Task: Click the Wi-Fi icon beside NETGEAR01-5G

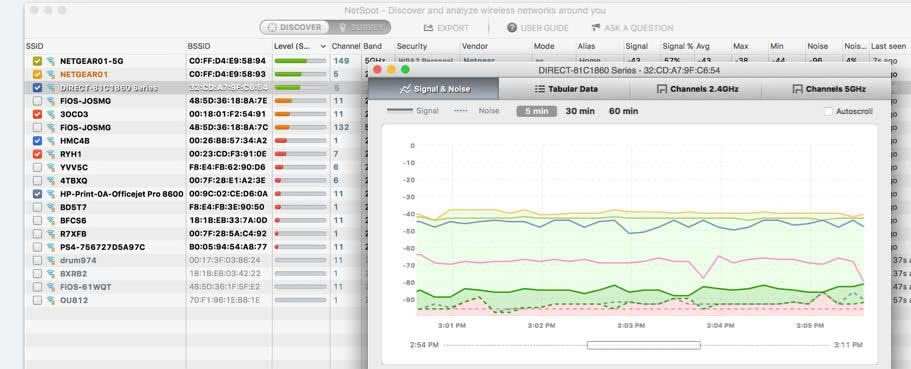Action: pyautogui.click(x=50, y=61)
